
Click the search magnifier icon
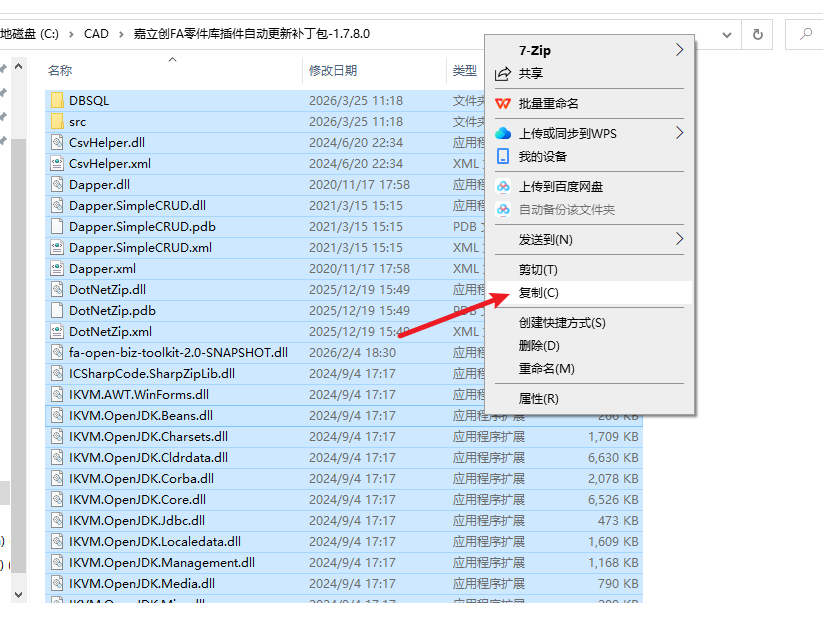806,34
